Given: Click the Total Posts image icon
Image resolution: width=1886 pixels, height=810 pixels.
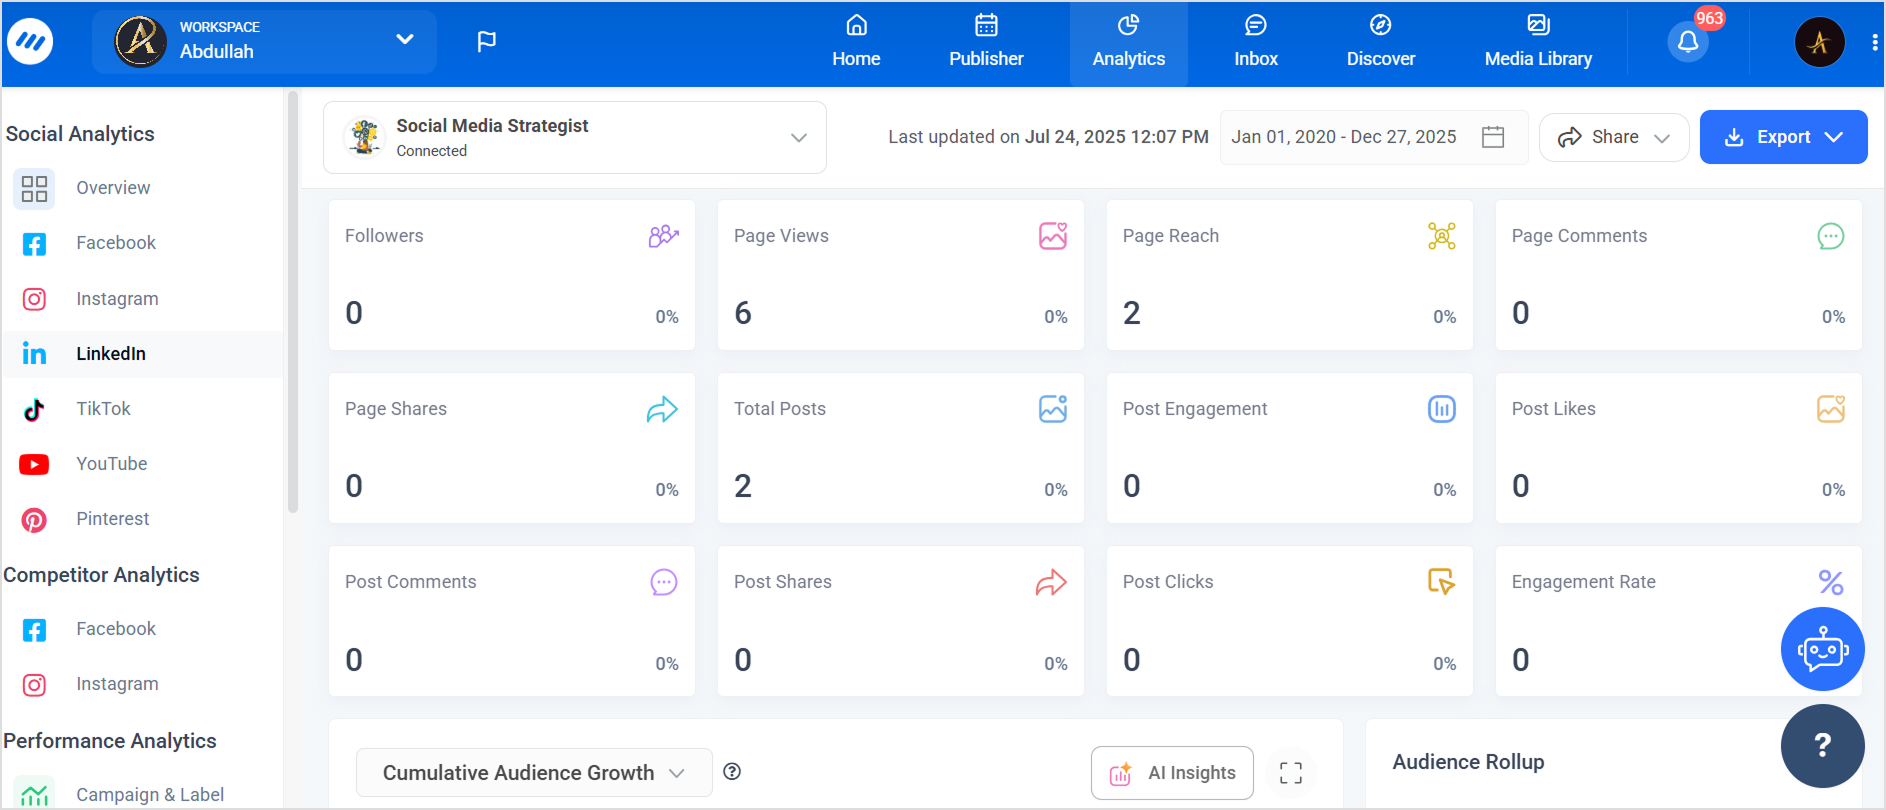Looking at the screenshot, I should [1053, 409].
